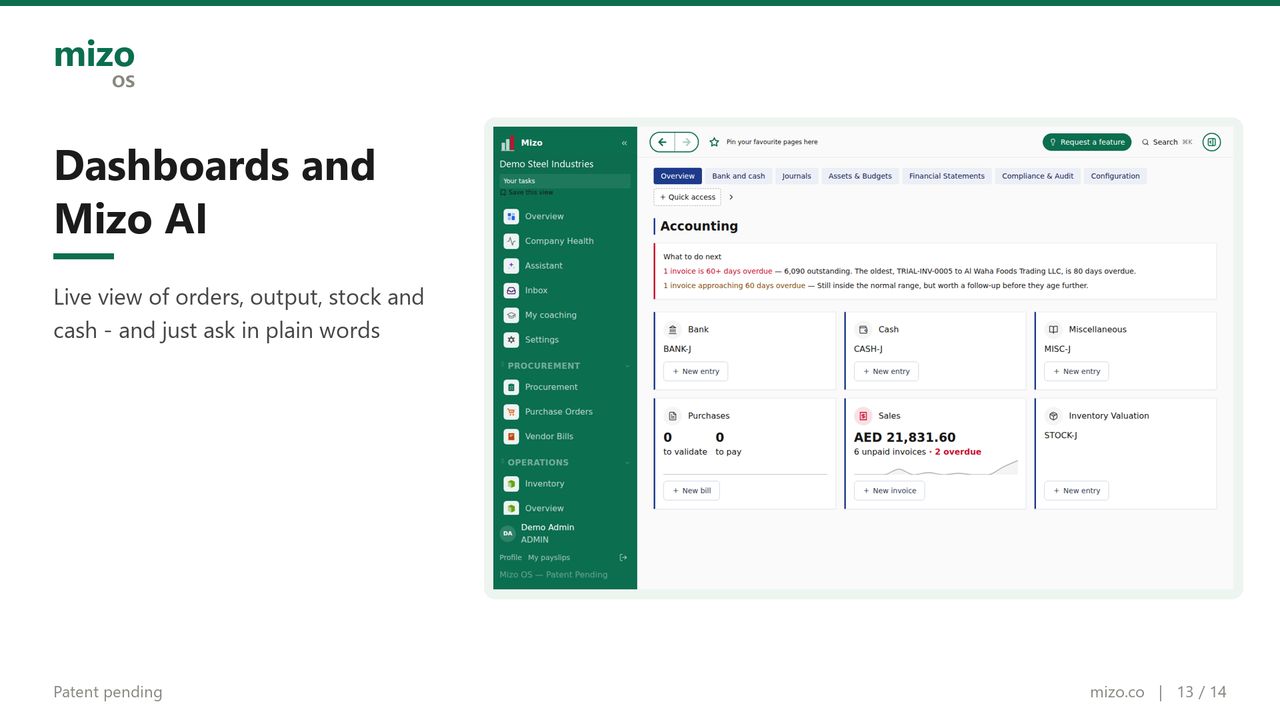
Task: Open the Search field
Action: pos(1167,142)
